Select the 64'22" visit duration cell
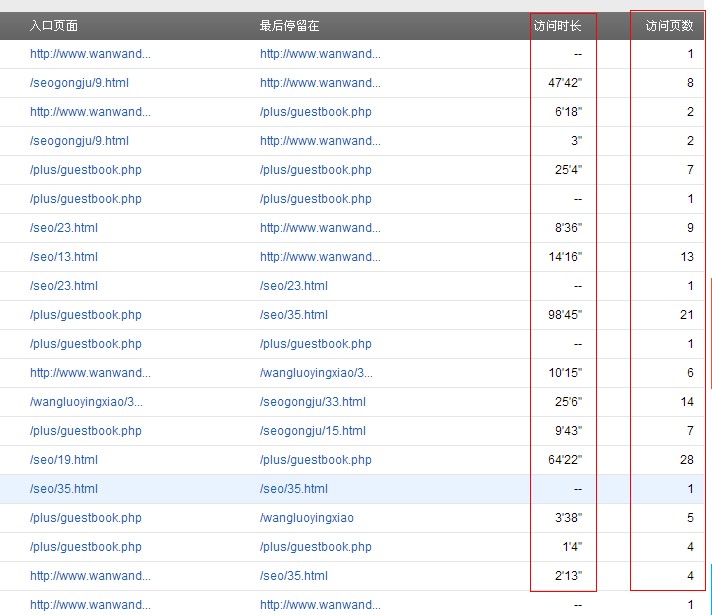The image size is (712, 615). click(x=565, y=460)
